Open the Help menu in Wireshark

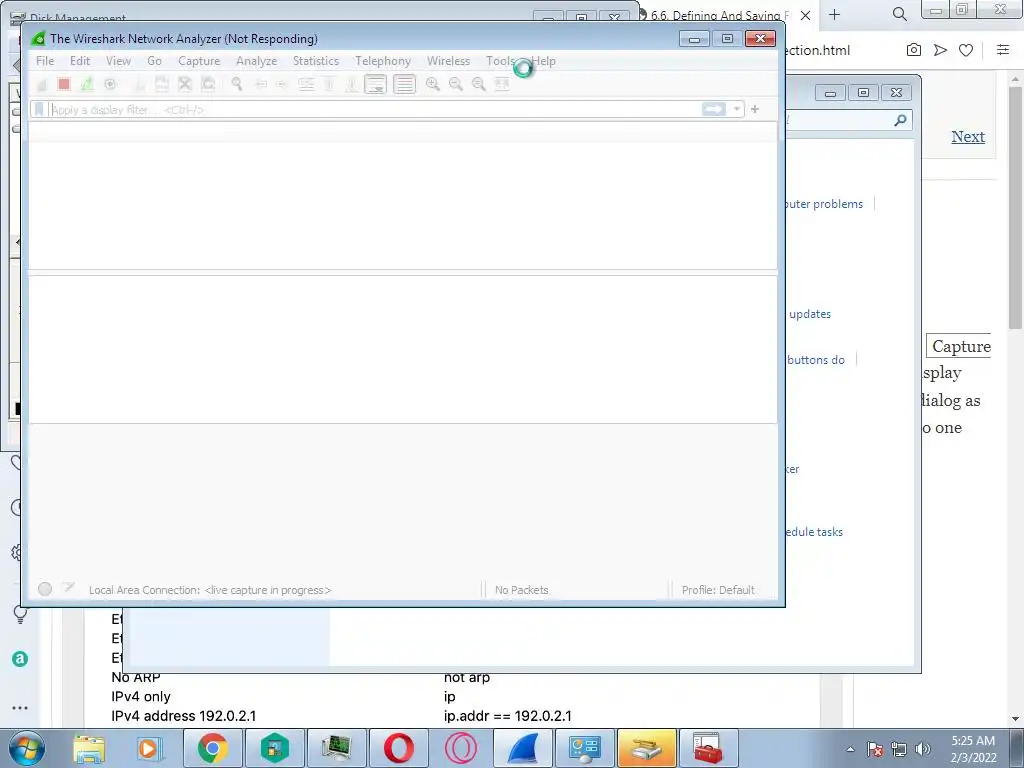click(x=544, y=61)
